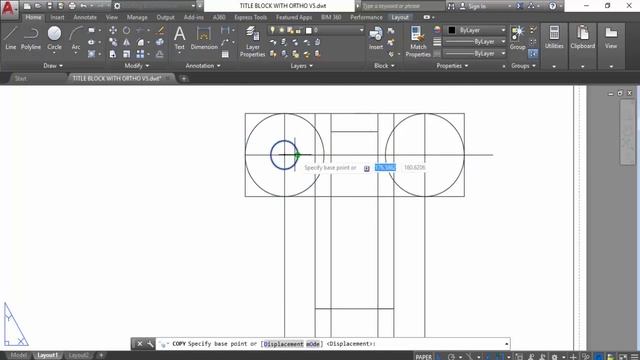
Task: Switch to the Start file tab
Action: tap(20, 78)
